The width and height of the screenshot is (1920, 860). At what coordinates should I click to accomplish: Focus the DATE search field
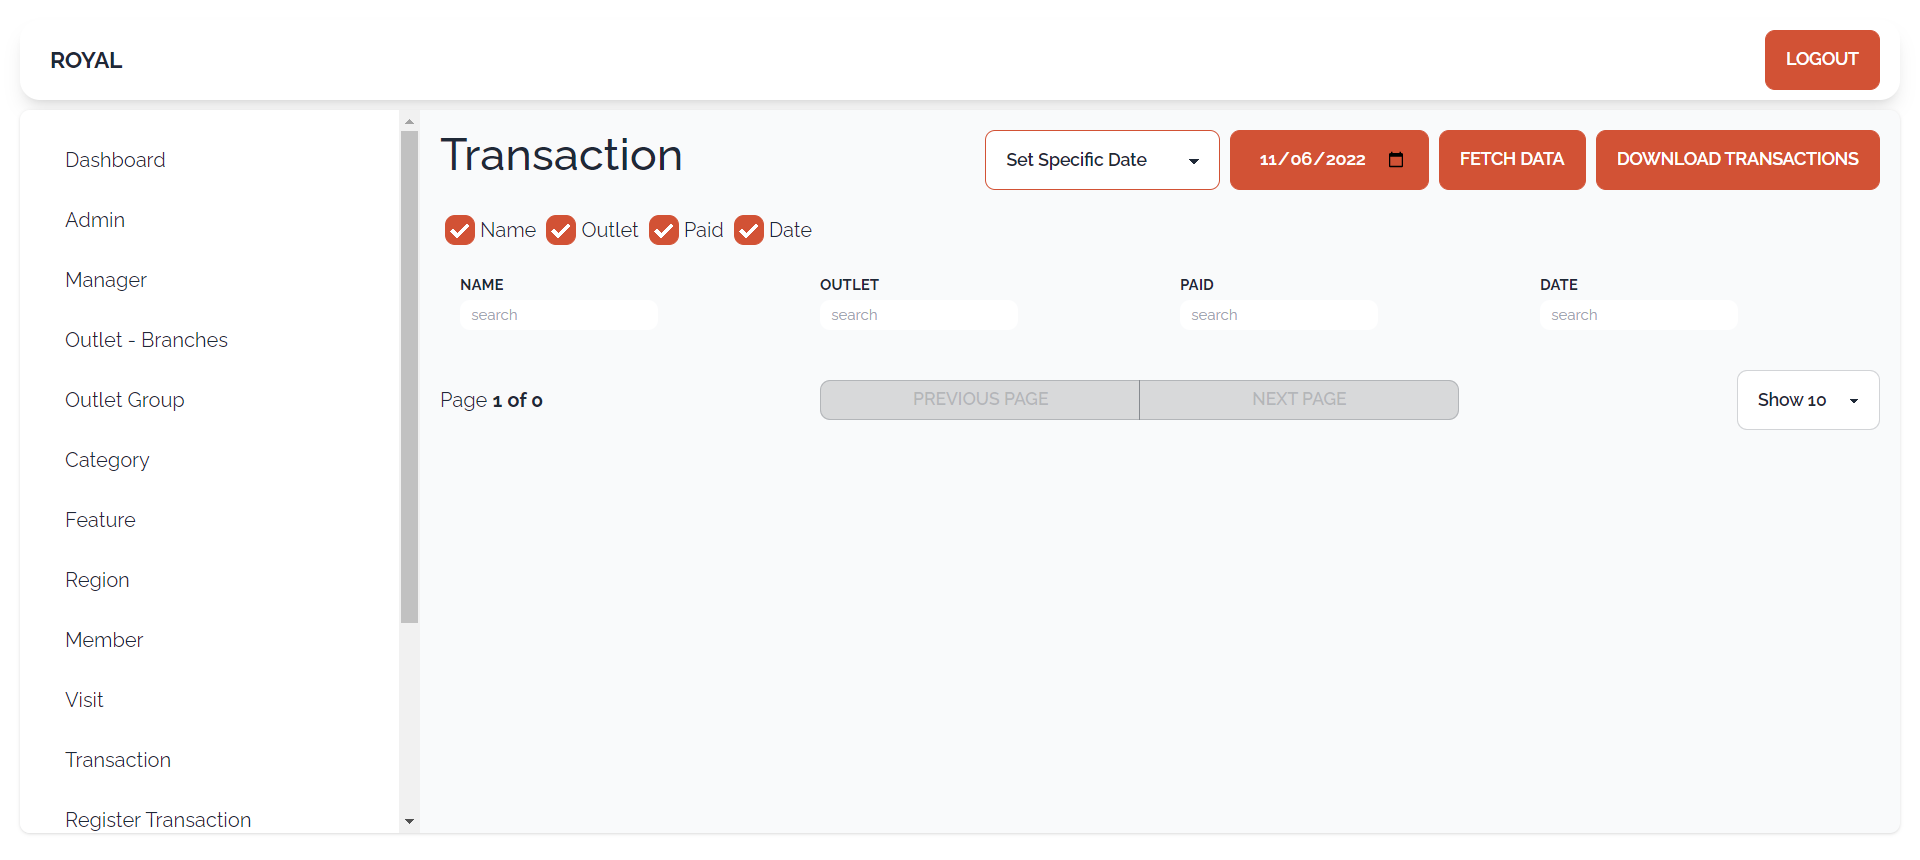pyautogui.click(x=1639, y=315)
